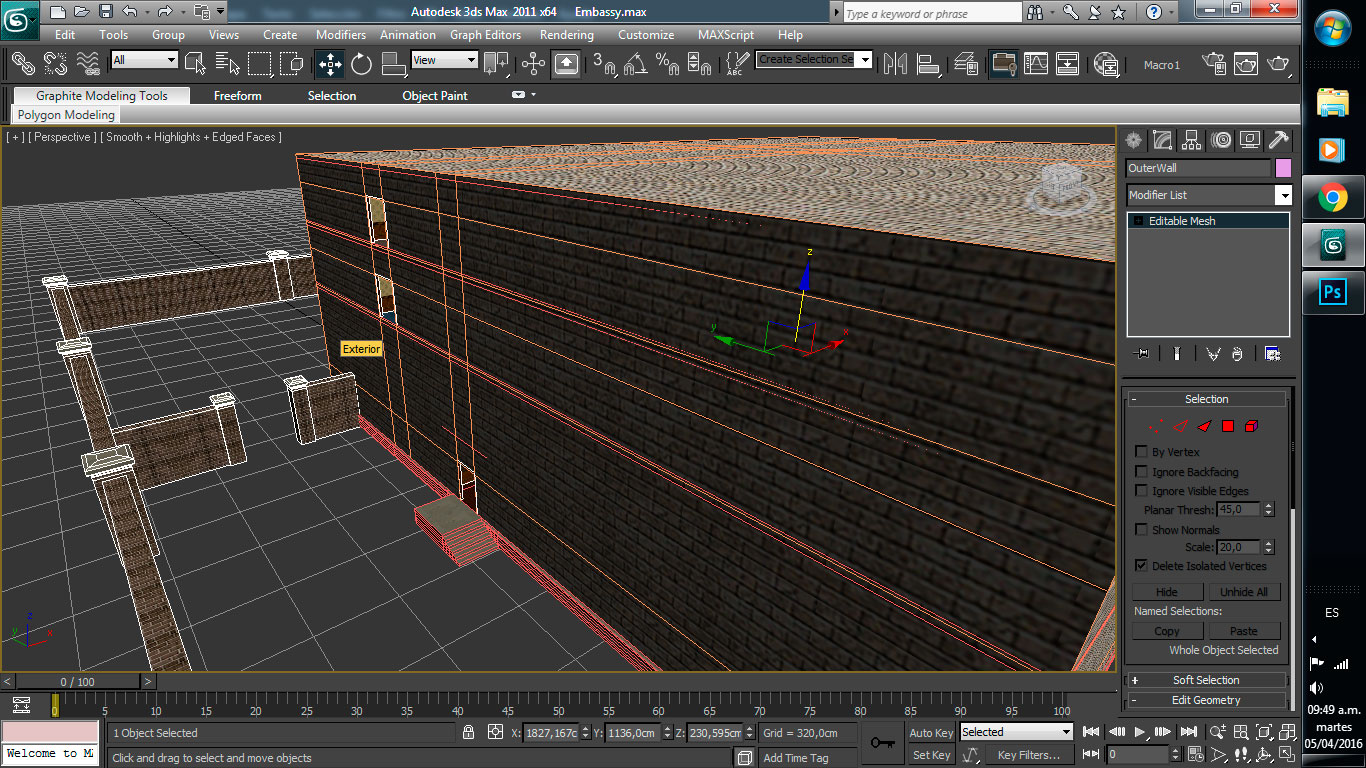The image size is (1366, 768).
Task: Open the View reference coordinate dropdown
Action: 444,60
